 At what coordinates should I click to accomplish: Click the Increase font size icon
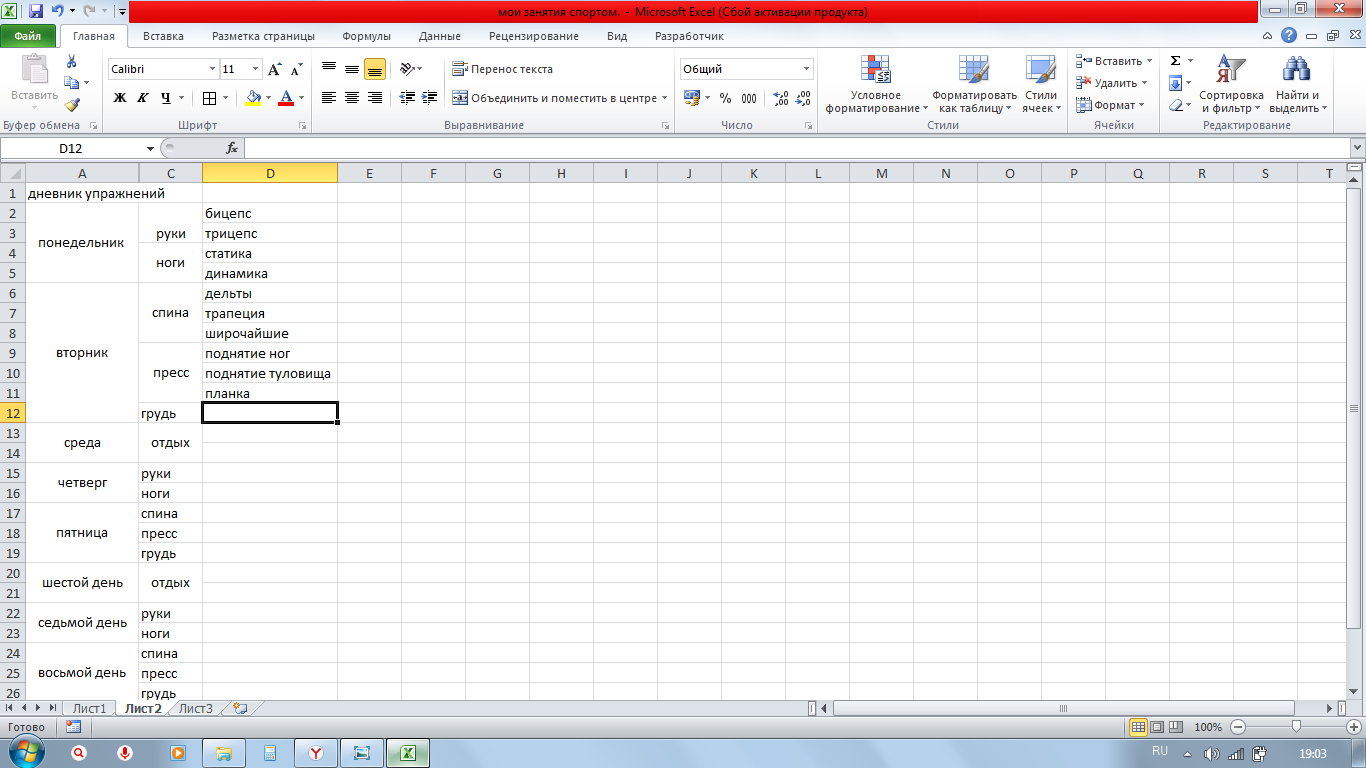click(275, 69)
